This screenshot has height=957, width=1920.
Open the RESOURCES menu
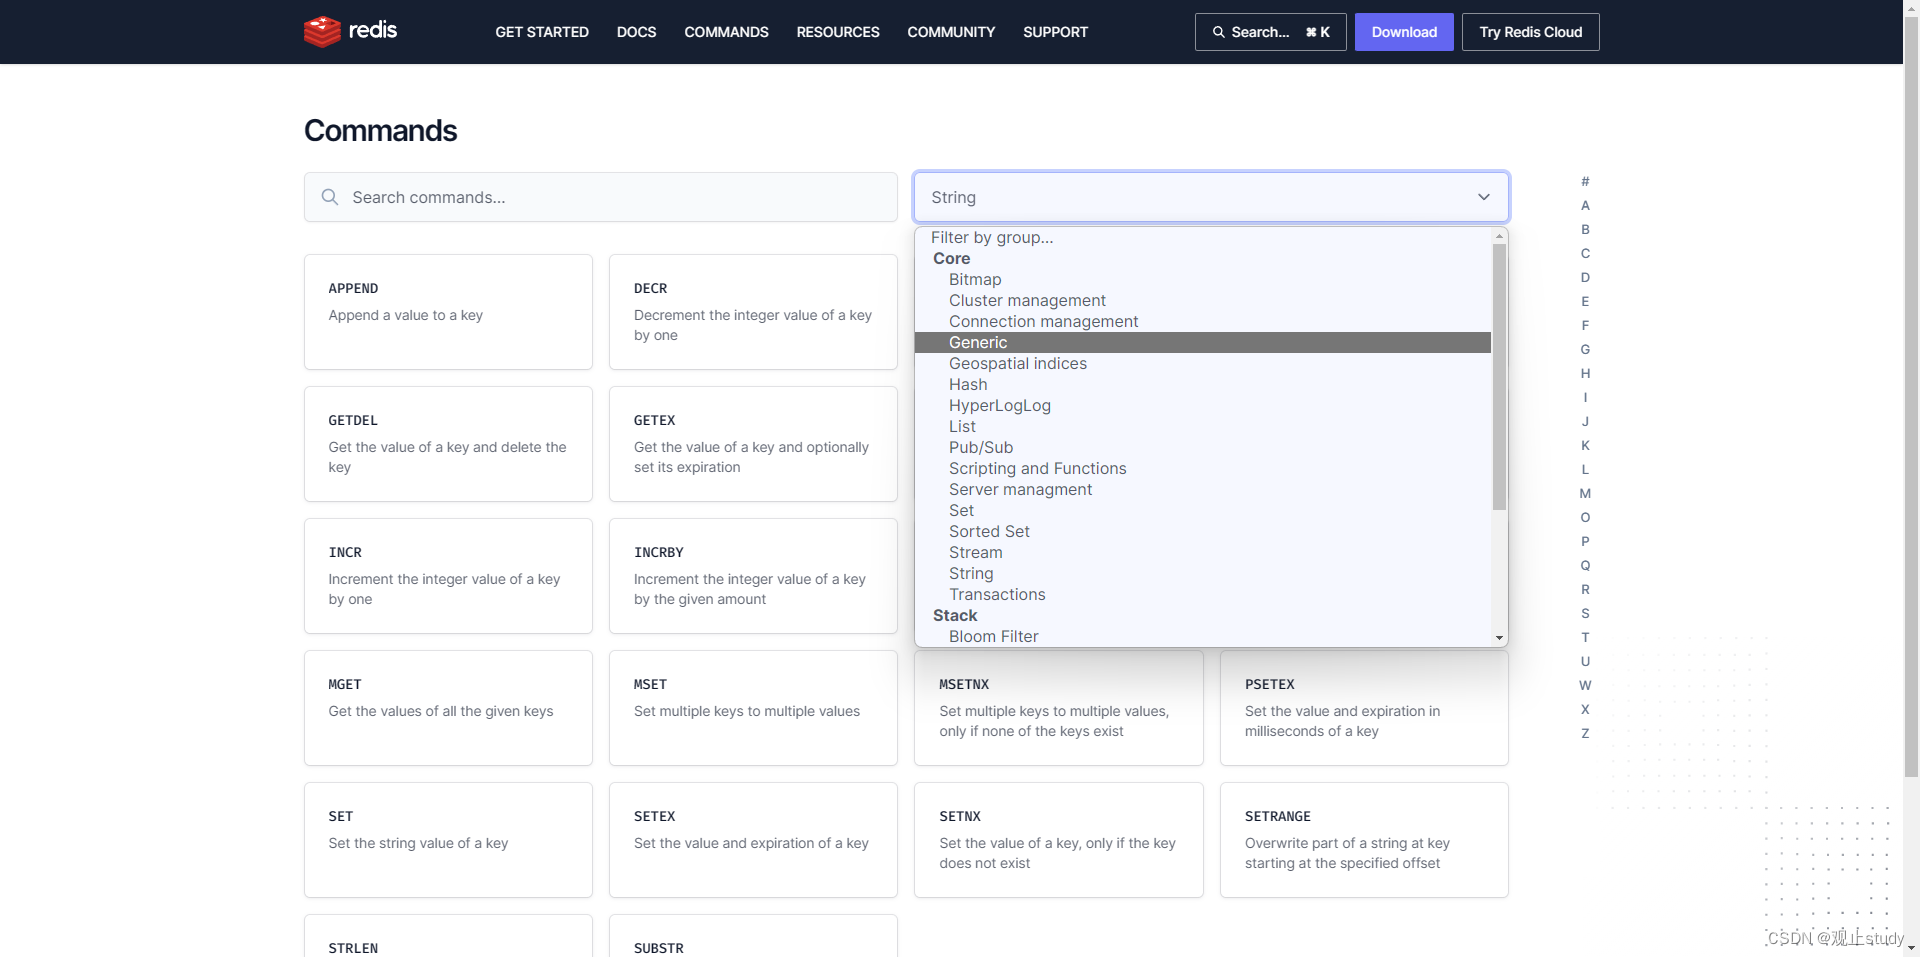838,32
